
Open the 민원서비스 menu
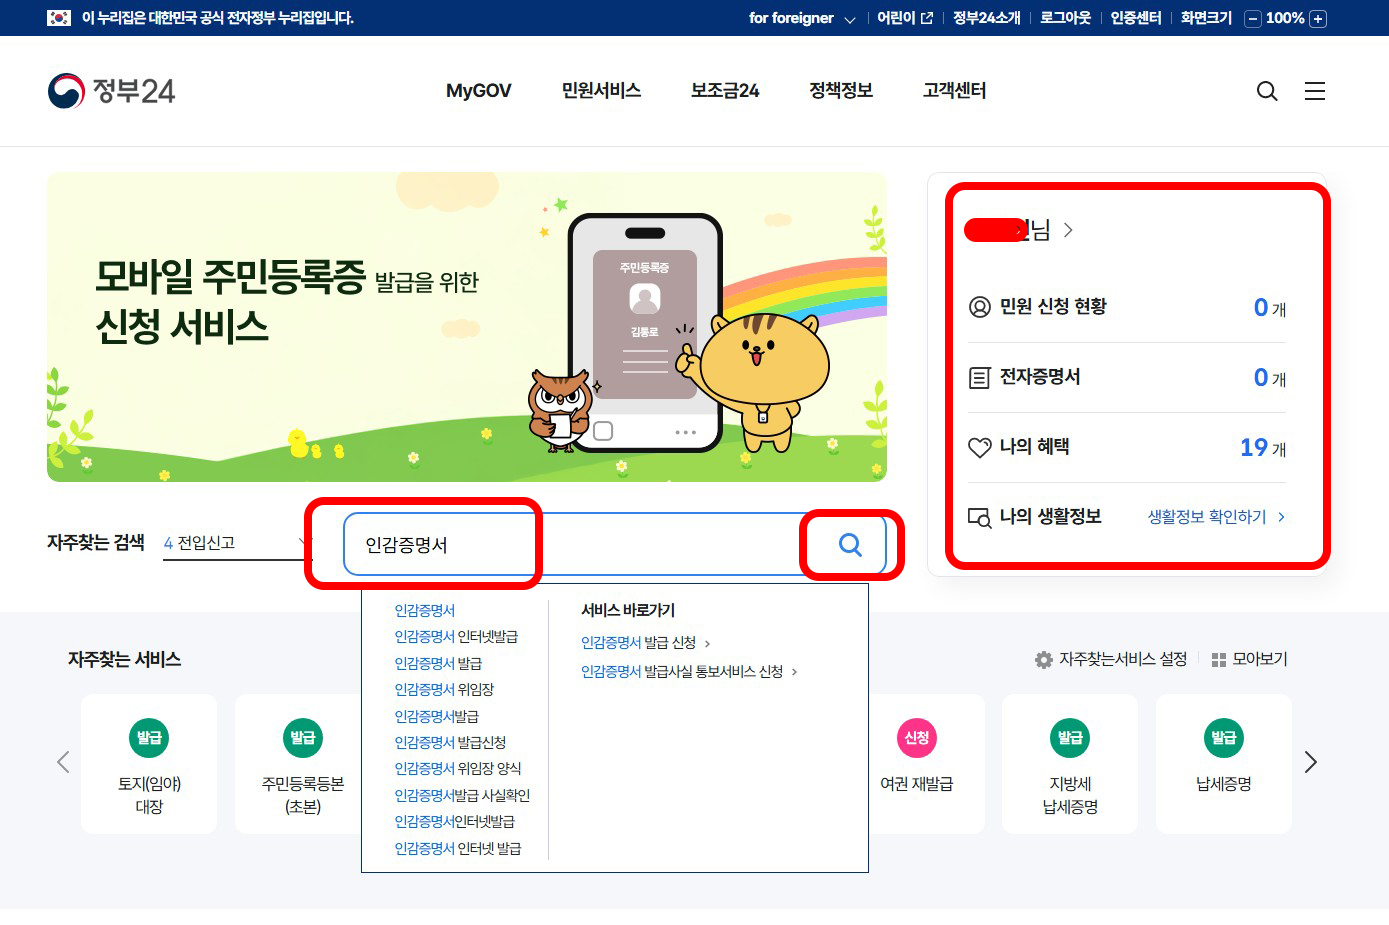(601, 91)
